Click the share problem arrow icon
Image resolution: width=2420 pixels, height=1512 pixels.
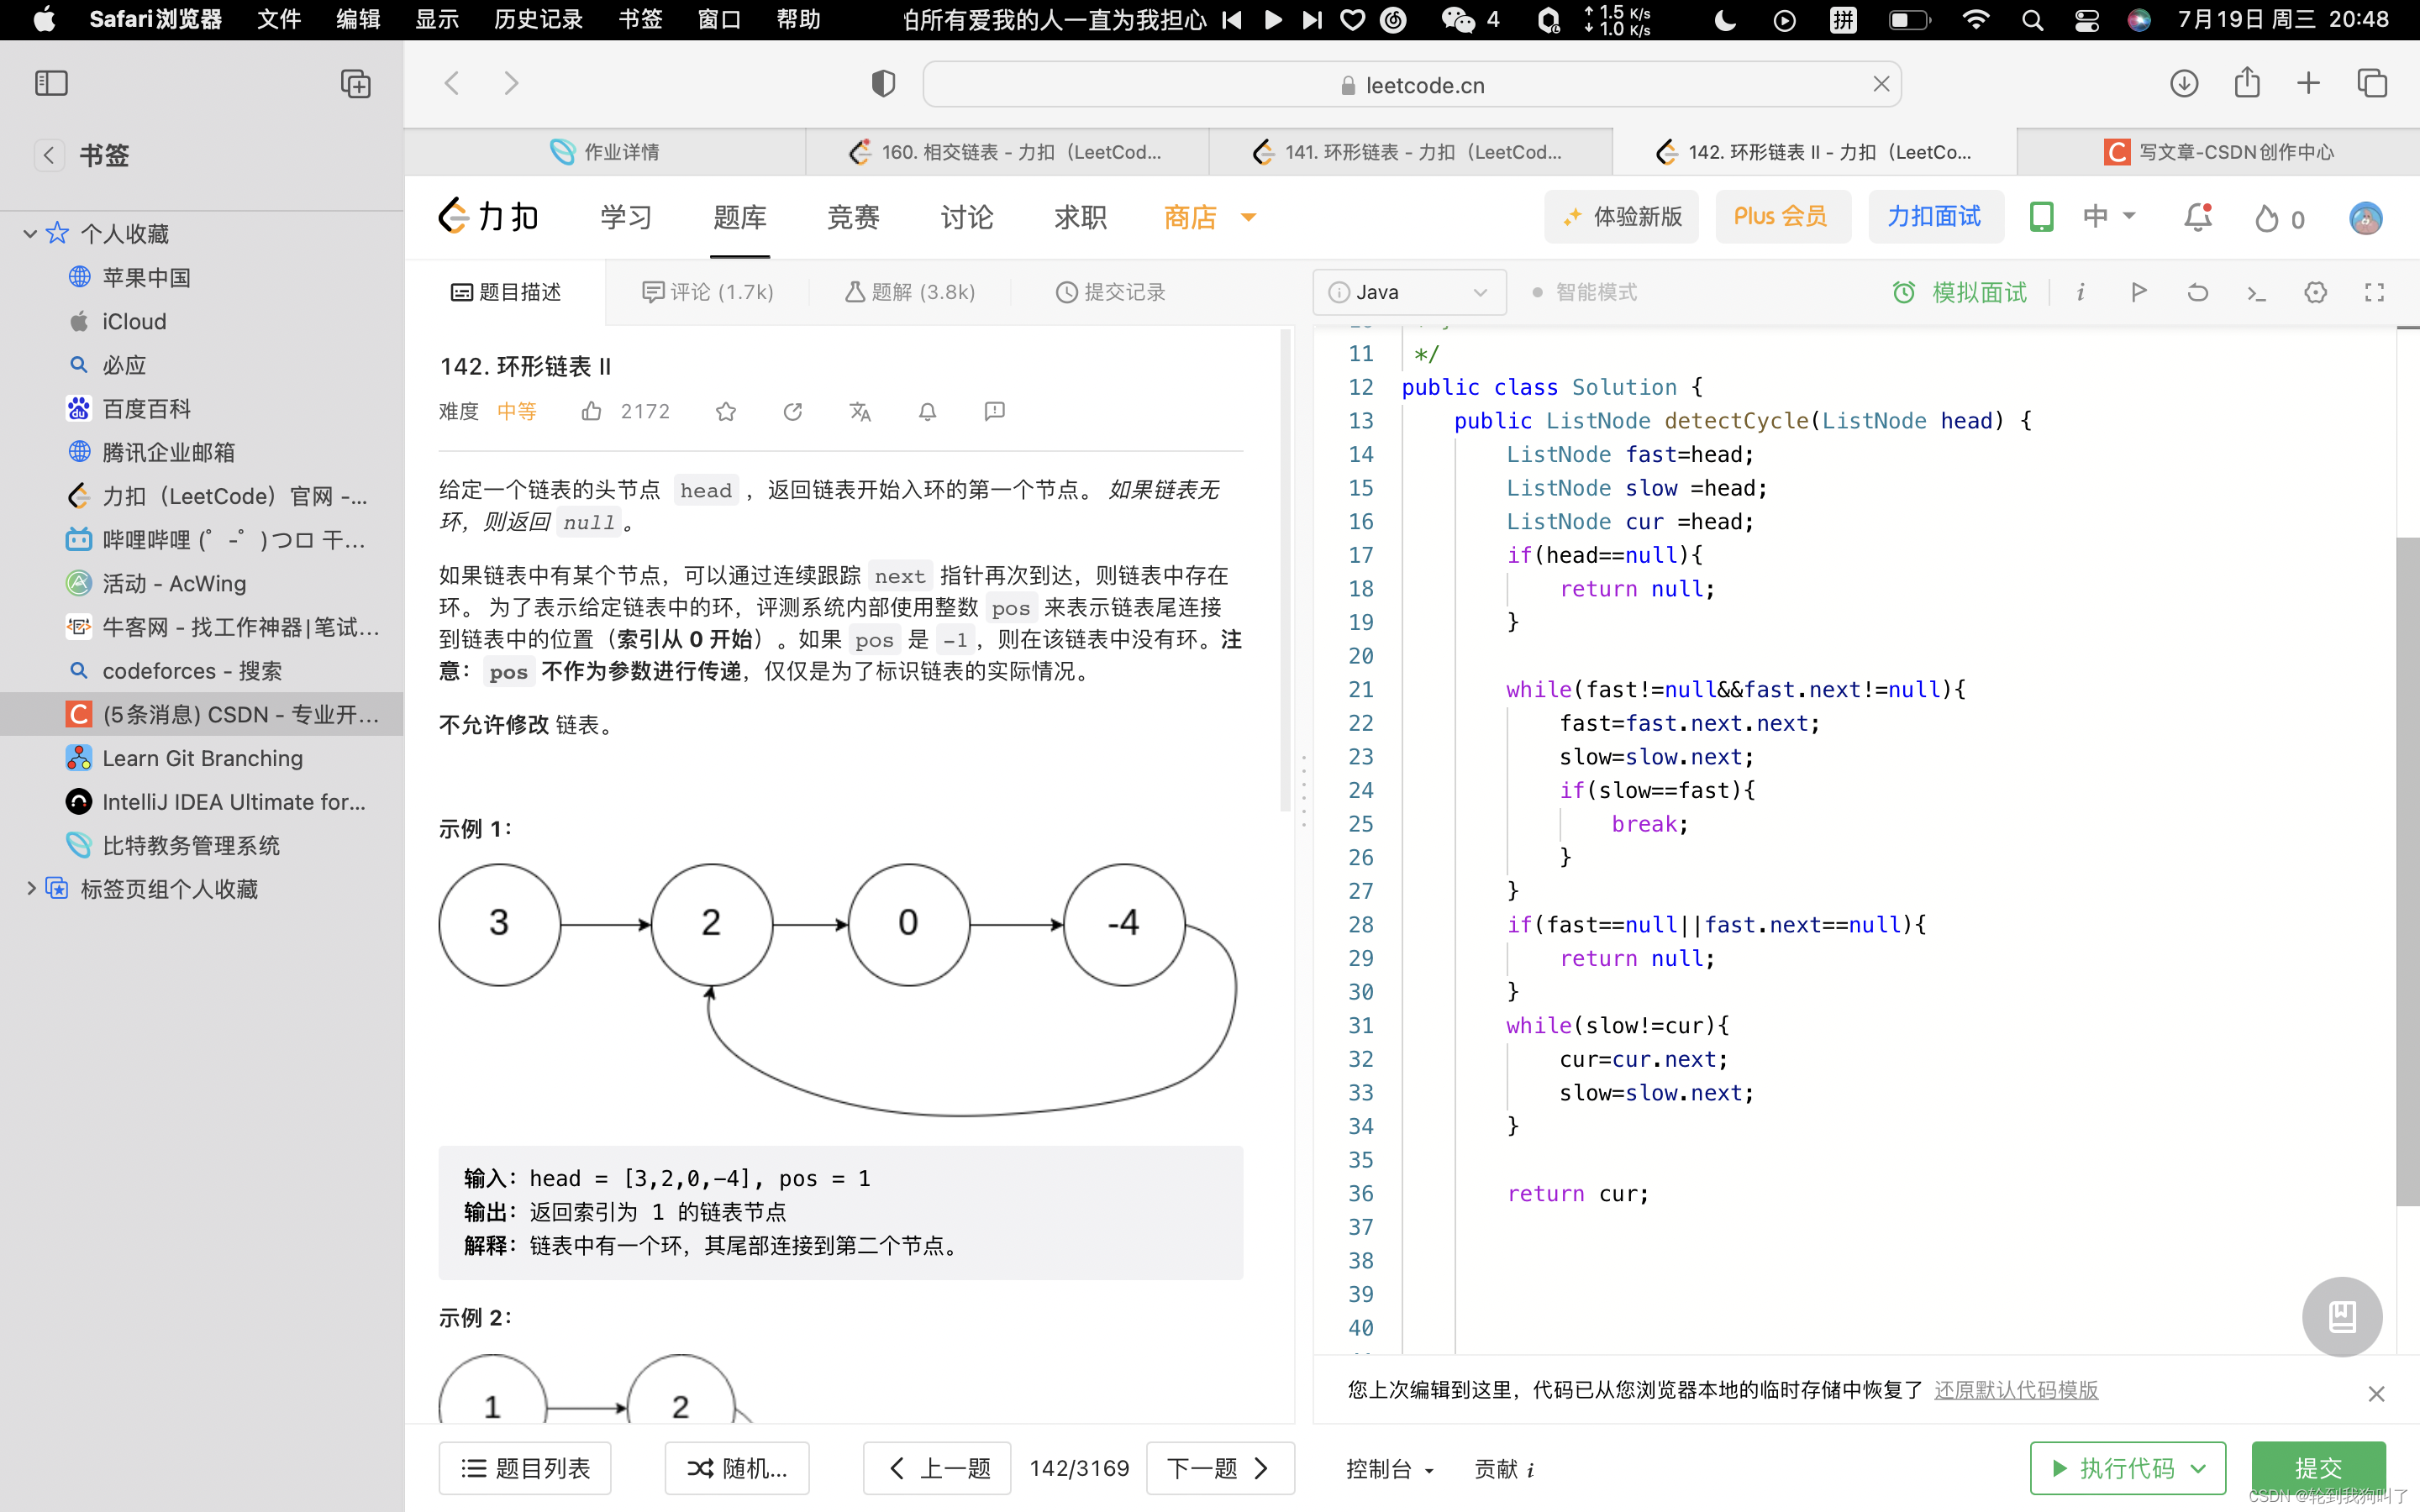tap(793, 411)
